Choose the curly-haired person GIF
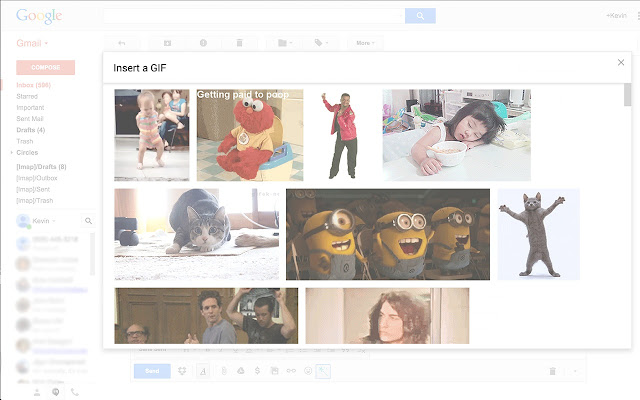 point(387,316)
